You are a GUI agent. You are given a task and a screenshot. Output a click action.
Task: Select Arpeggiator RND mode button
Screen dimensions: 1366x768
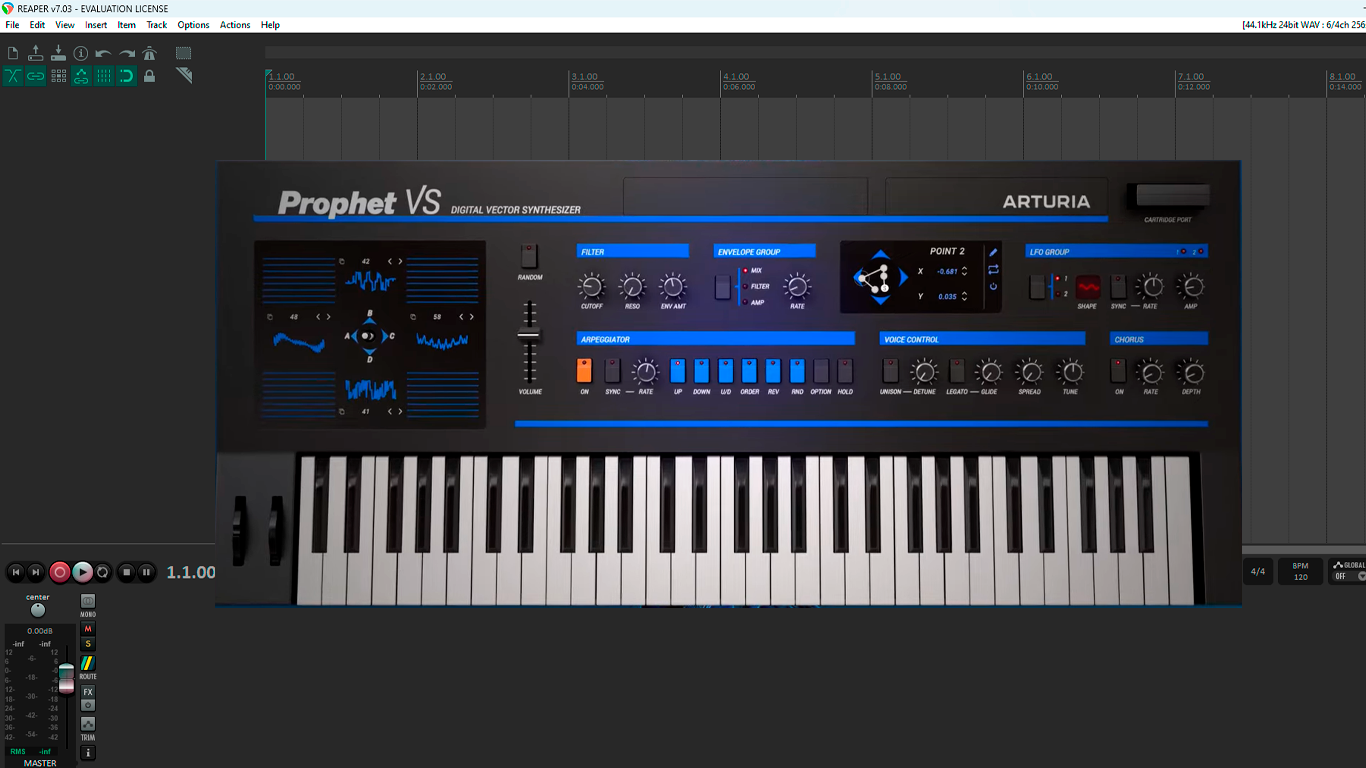click(x=797, y=371)
